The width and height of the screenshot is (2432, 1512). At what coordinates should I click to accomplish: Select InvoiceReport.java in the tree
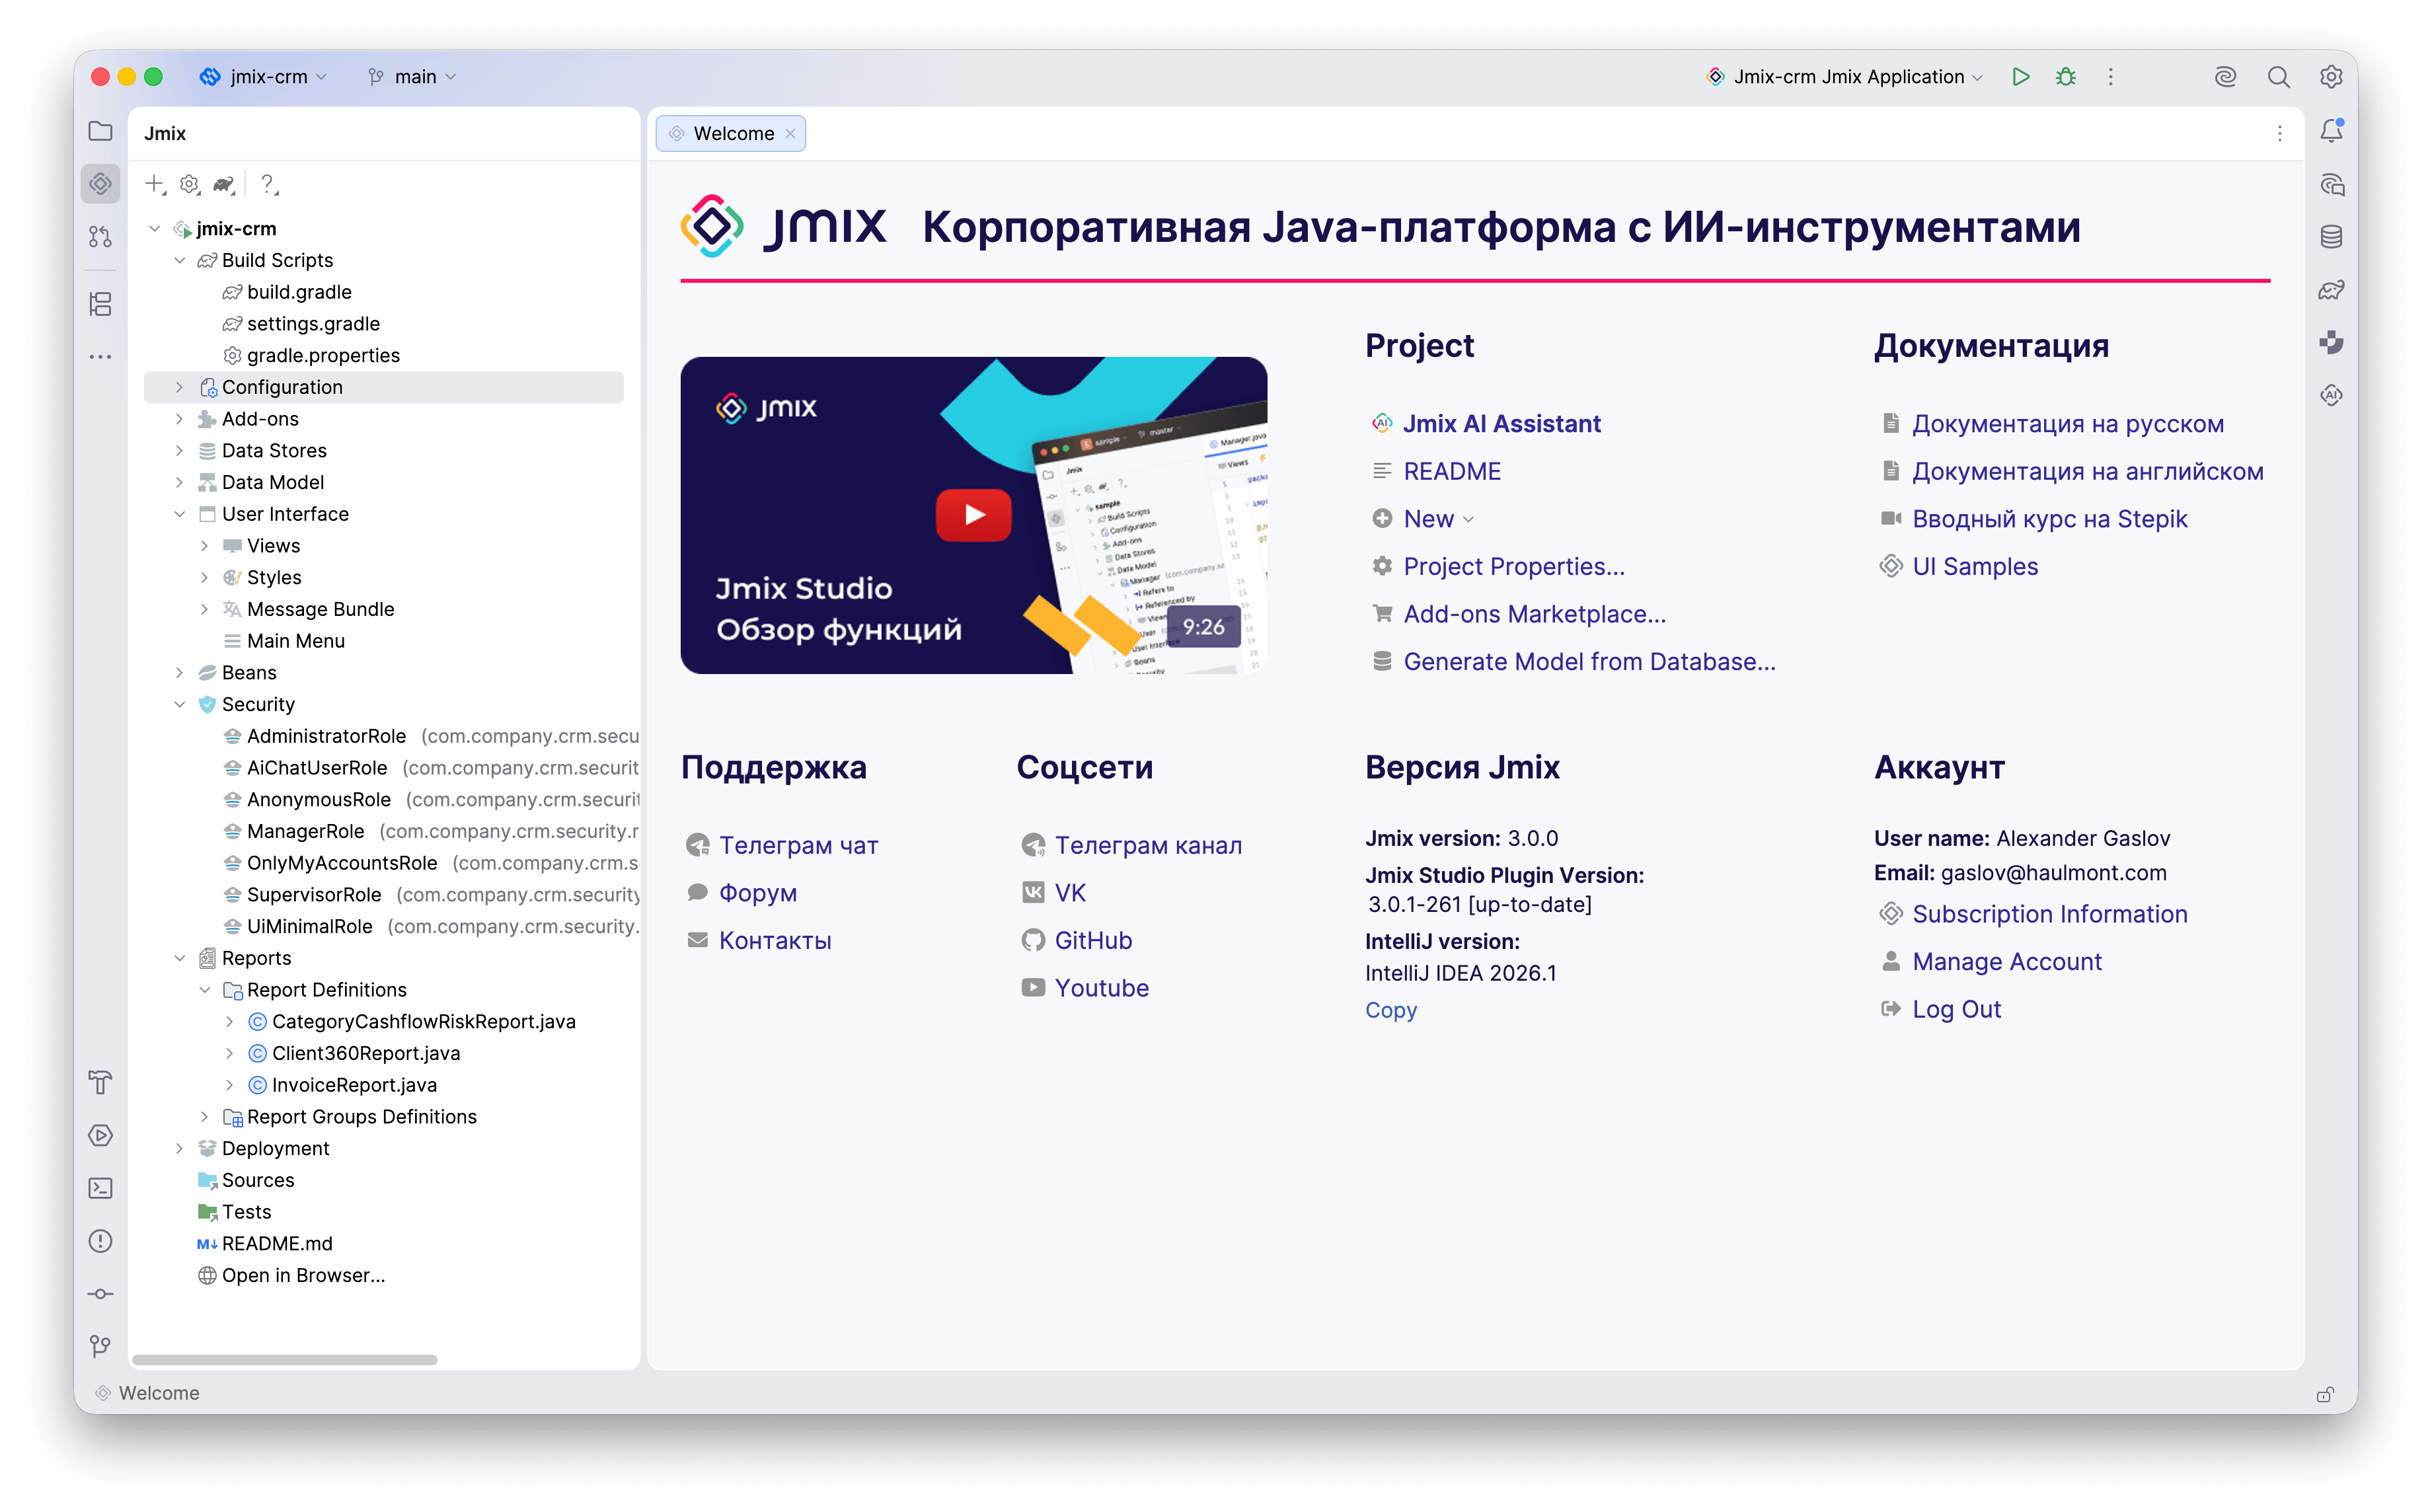pos(354,1085)
